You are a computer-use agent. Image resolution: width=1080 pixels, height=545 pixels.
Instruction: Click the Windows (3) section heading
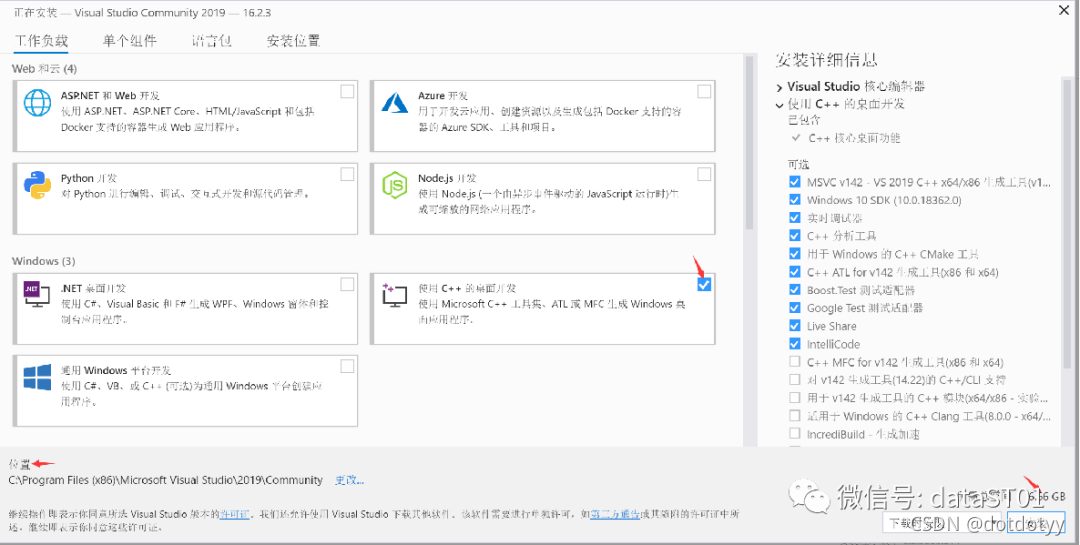pos(43,261)
